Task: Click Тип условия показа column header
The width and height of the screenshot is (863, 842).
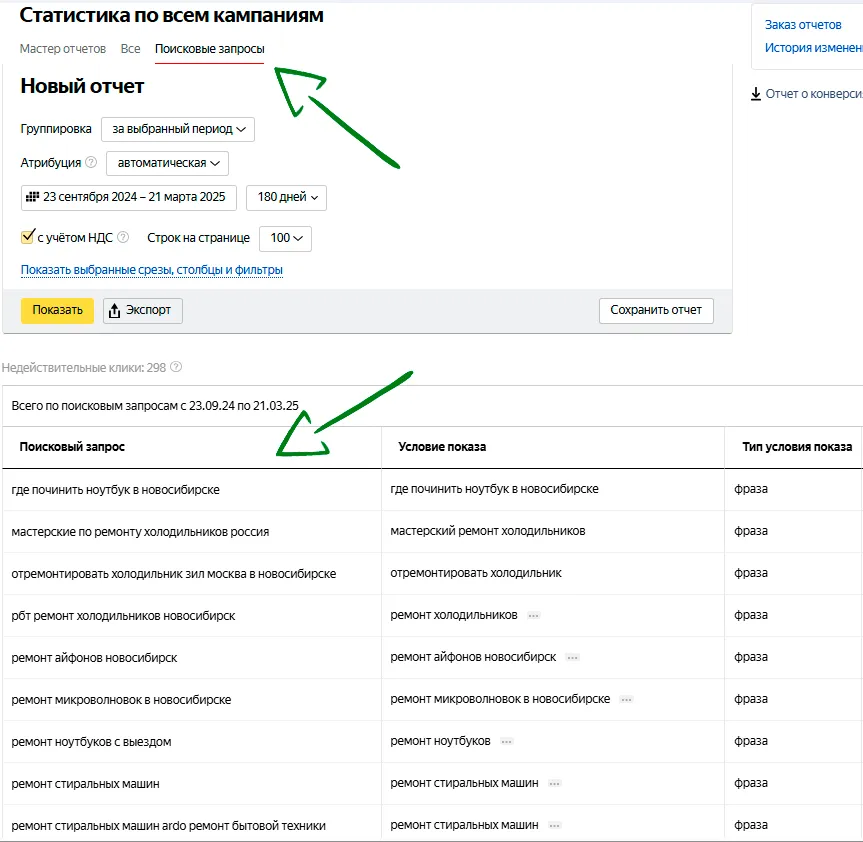Action: click(797, 447)
